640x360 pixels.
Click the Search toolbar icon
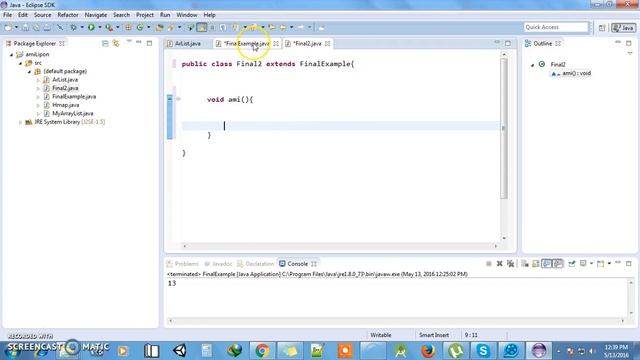point(171,27)
